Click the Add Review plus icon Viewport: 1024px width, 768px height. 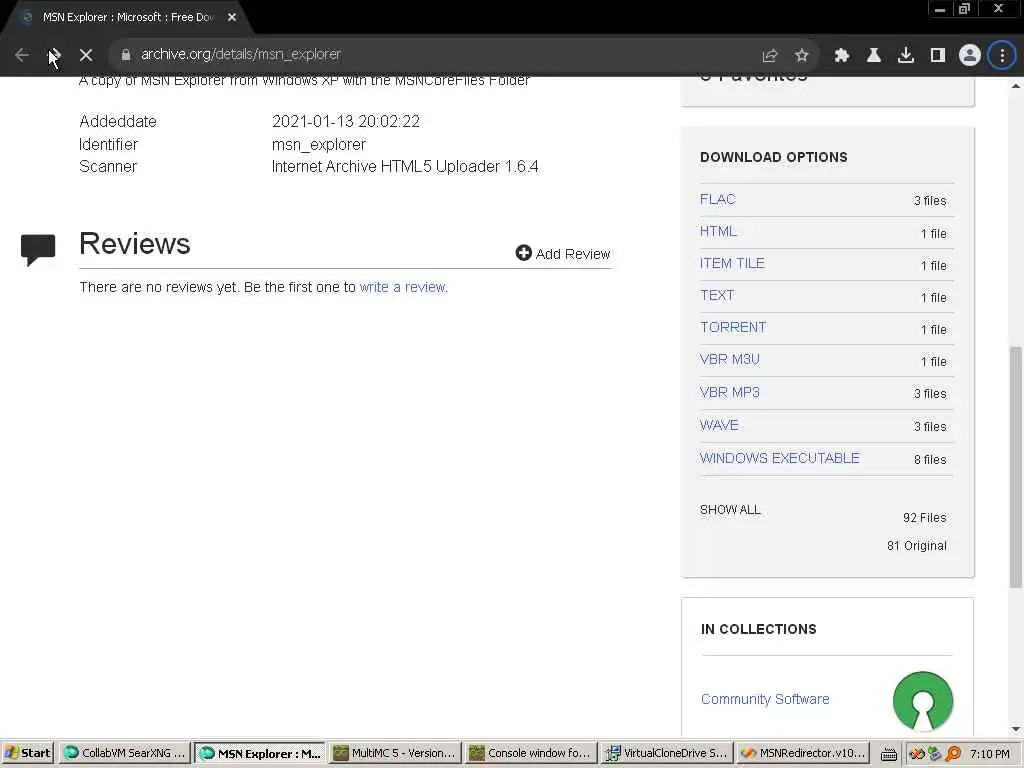coord(523,253)
